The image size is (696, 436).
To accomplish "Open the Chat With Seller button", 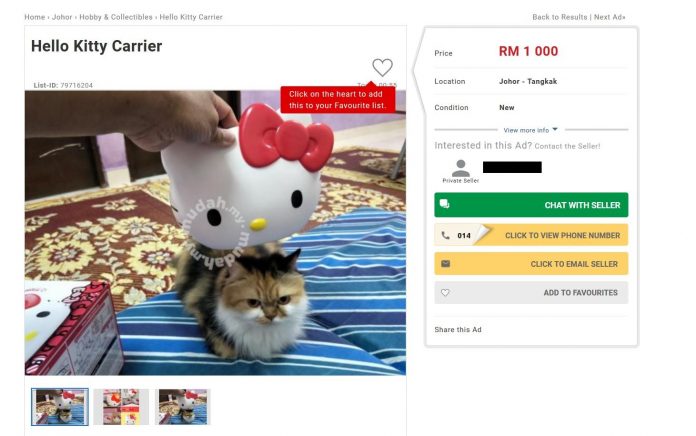I will click(x=531, y=205).
